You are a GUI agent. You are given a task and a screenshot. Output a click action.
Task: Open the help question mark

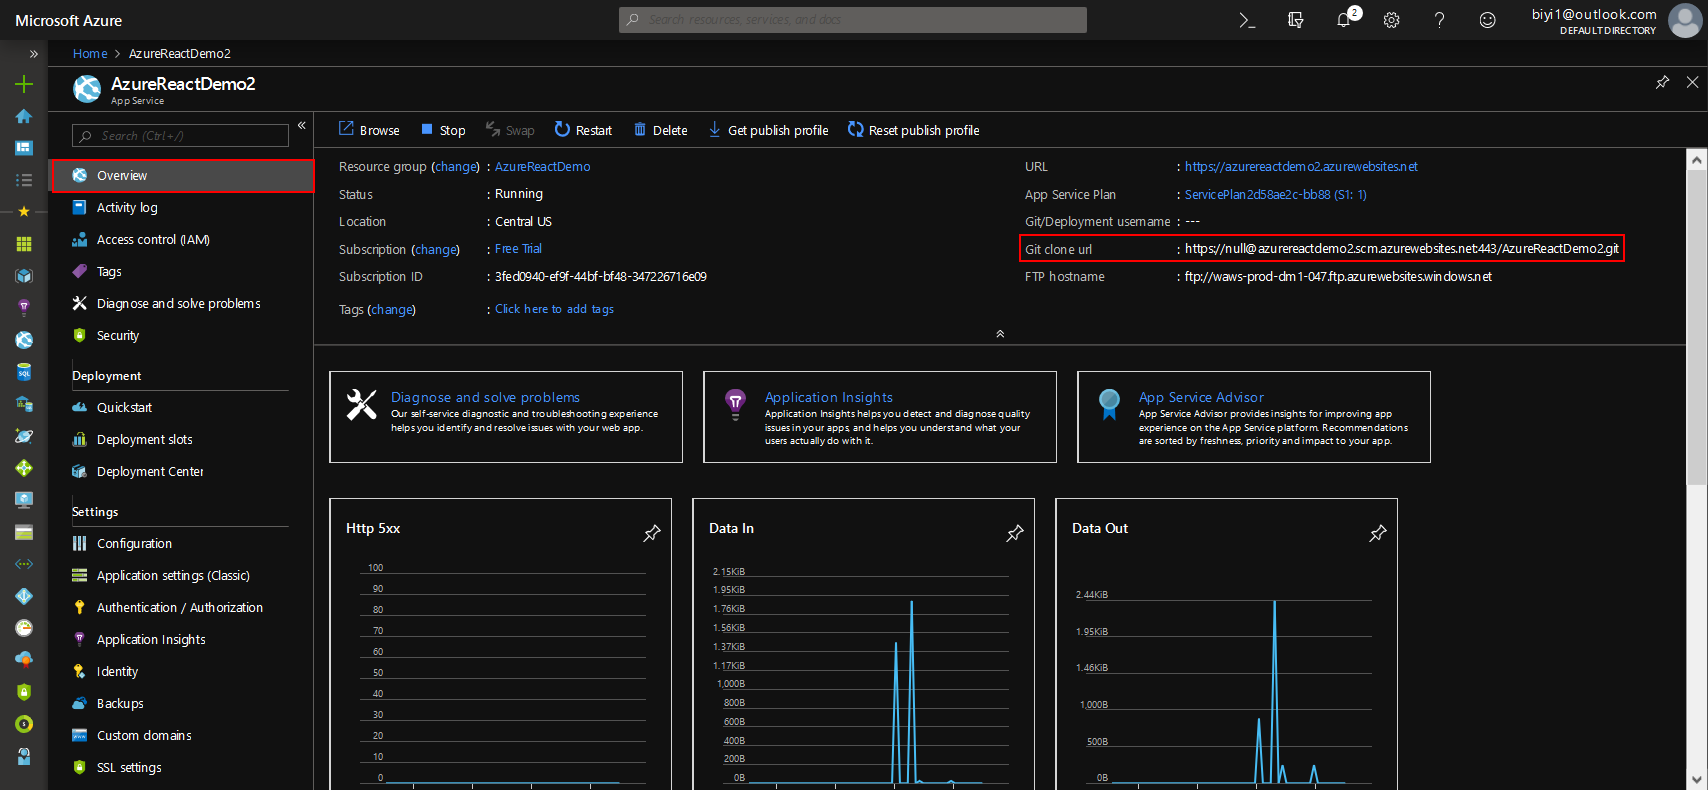click(x=1440, y=20)
